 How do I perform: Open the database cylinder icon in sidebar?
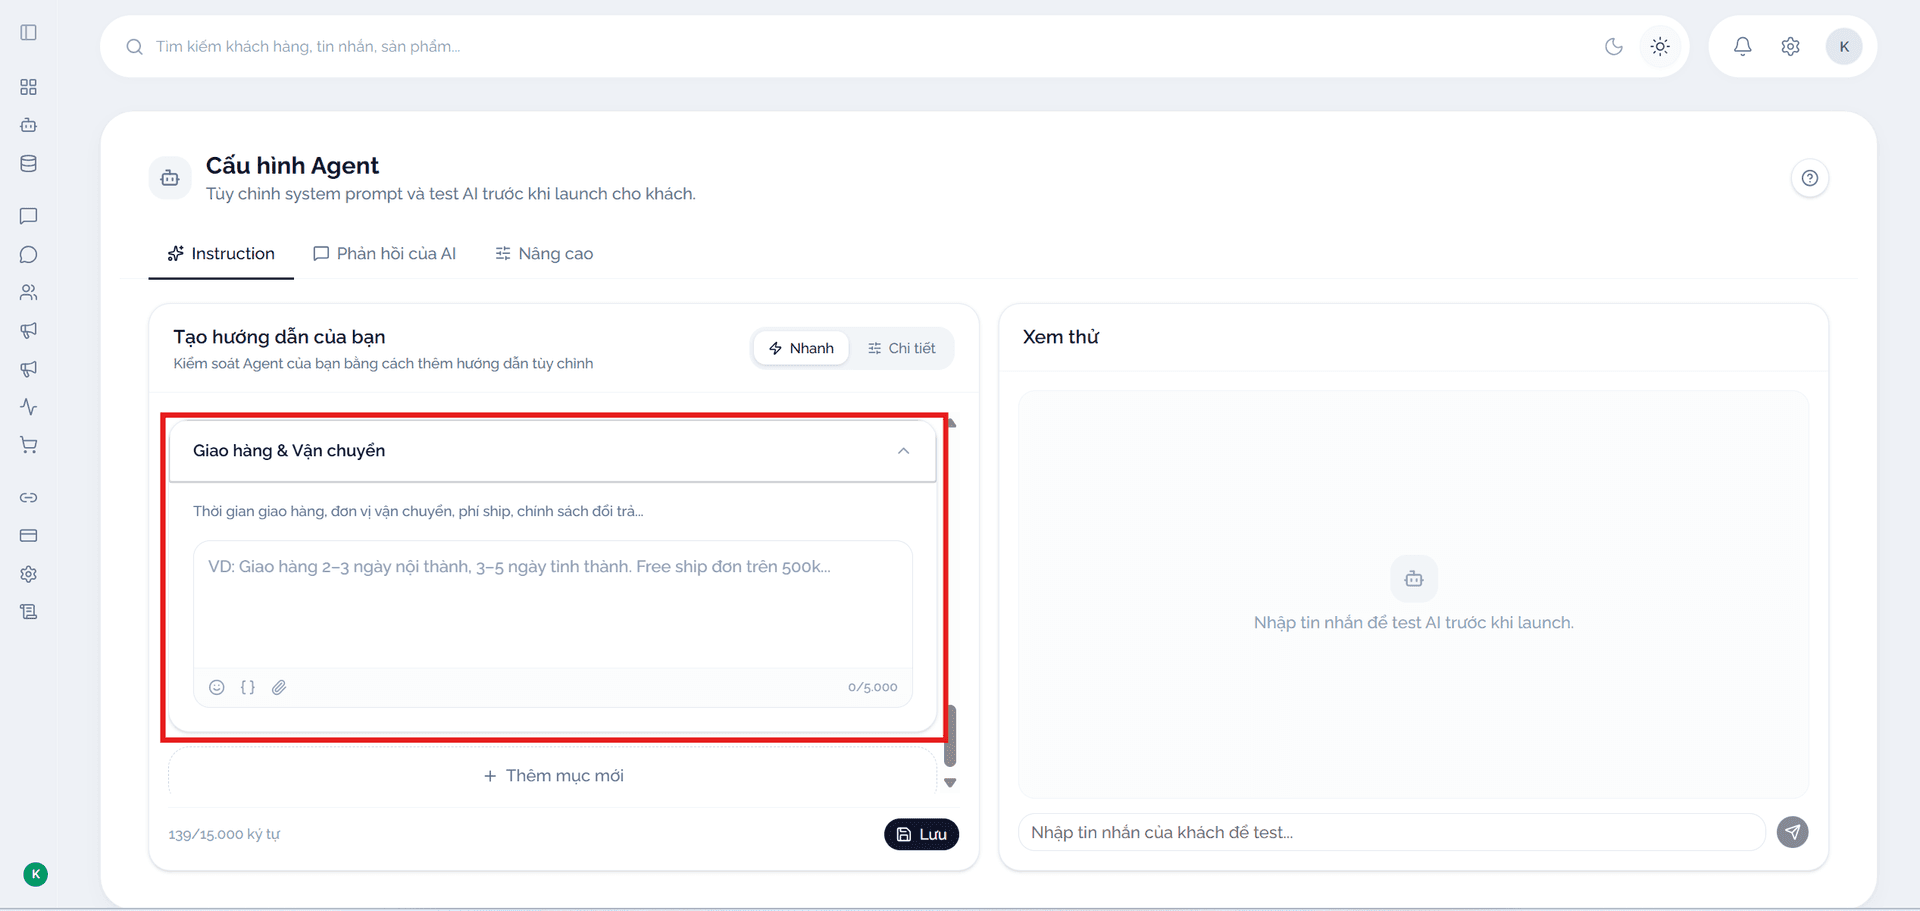pyautogui.click(x=29, y=164)
